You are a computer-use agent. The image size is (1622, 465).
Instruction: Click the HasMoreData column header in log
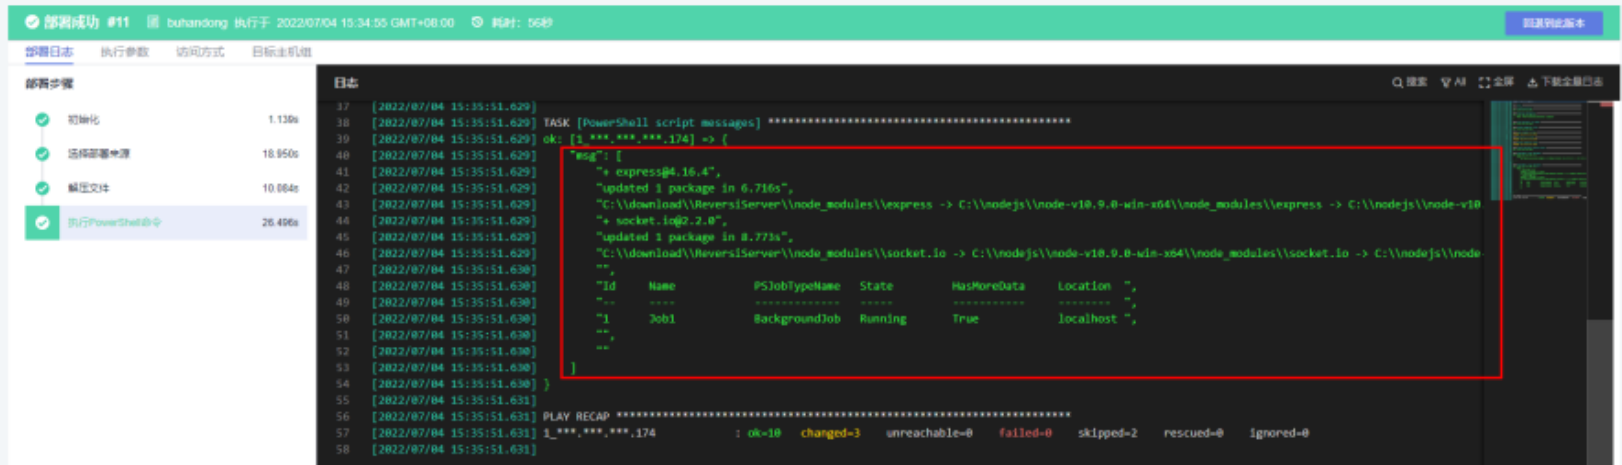tap(988, 286)
